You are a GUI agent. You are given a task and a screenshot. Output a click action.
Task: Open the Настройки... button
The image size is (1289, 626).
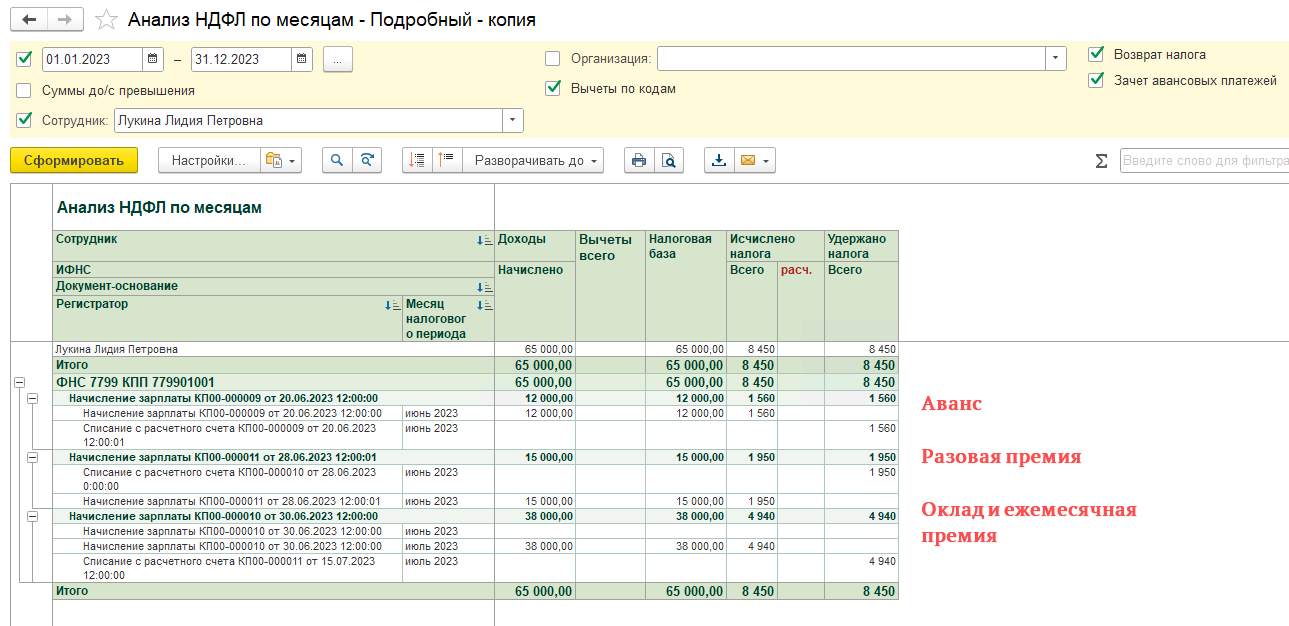(207, 160)
